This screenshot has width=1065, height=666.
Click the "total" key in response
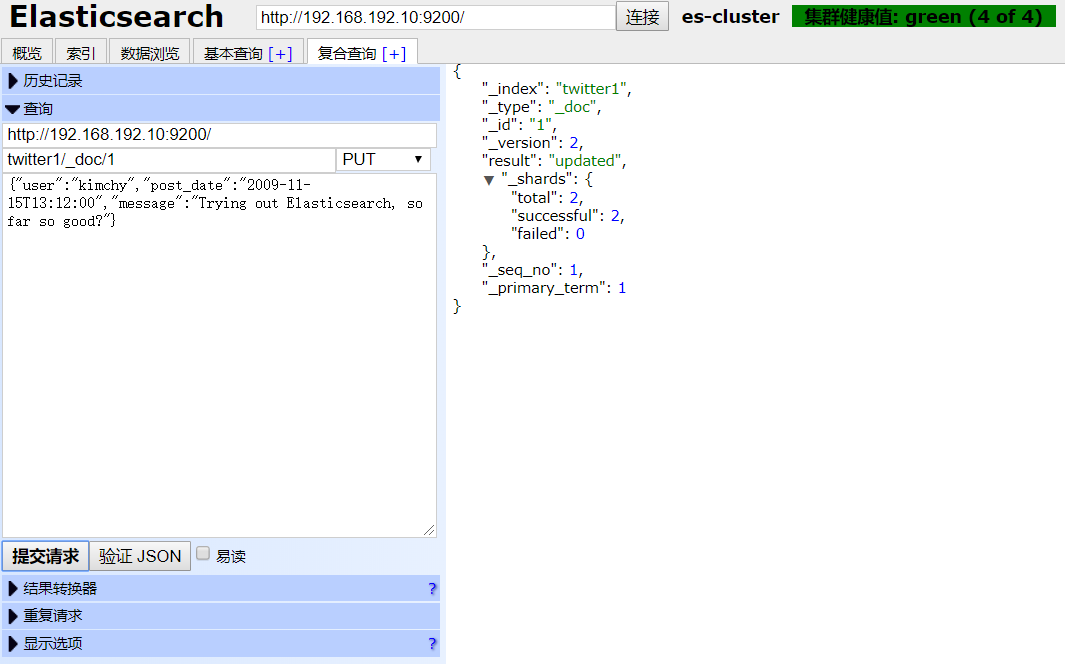pyautogui.click(x=536, y=198)
